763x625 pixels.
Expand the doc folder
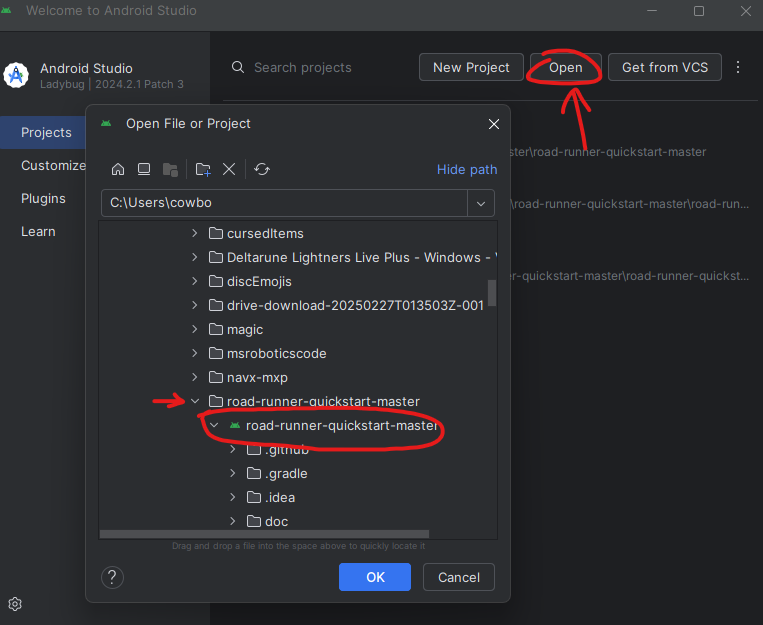pos(233,521)
